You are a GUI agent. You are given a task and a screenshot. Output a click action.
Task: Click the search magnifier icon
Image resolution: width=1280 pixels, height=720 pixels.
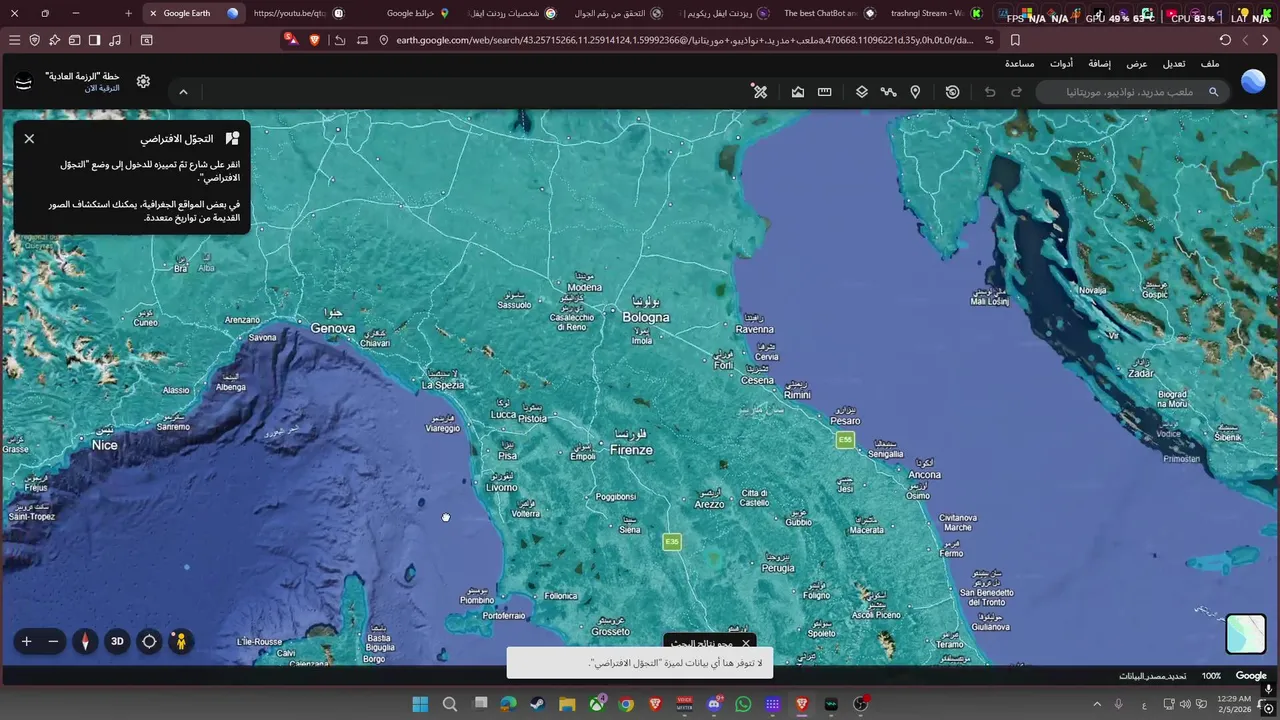1214,92
